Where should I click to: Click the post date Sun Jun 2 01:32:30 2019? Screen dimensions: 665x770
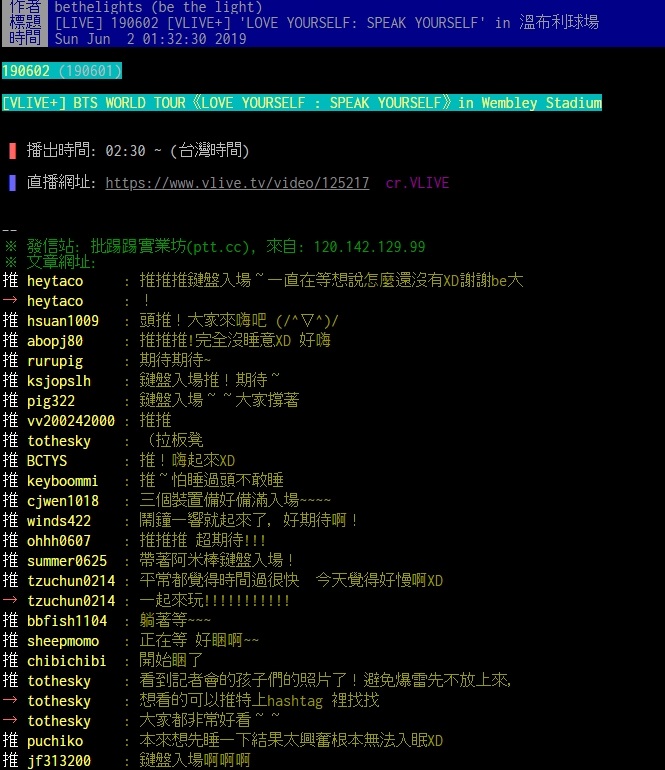coord(150,39)
